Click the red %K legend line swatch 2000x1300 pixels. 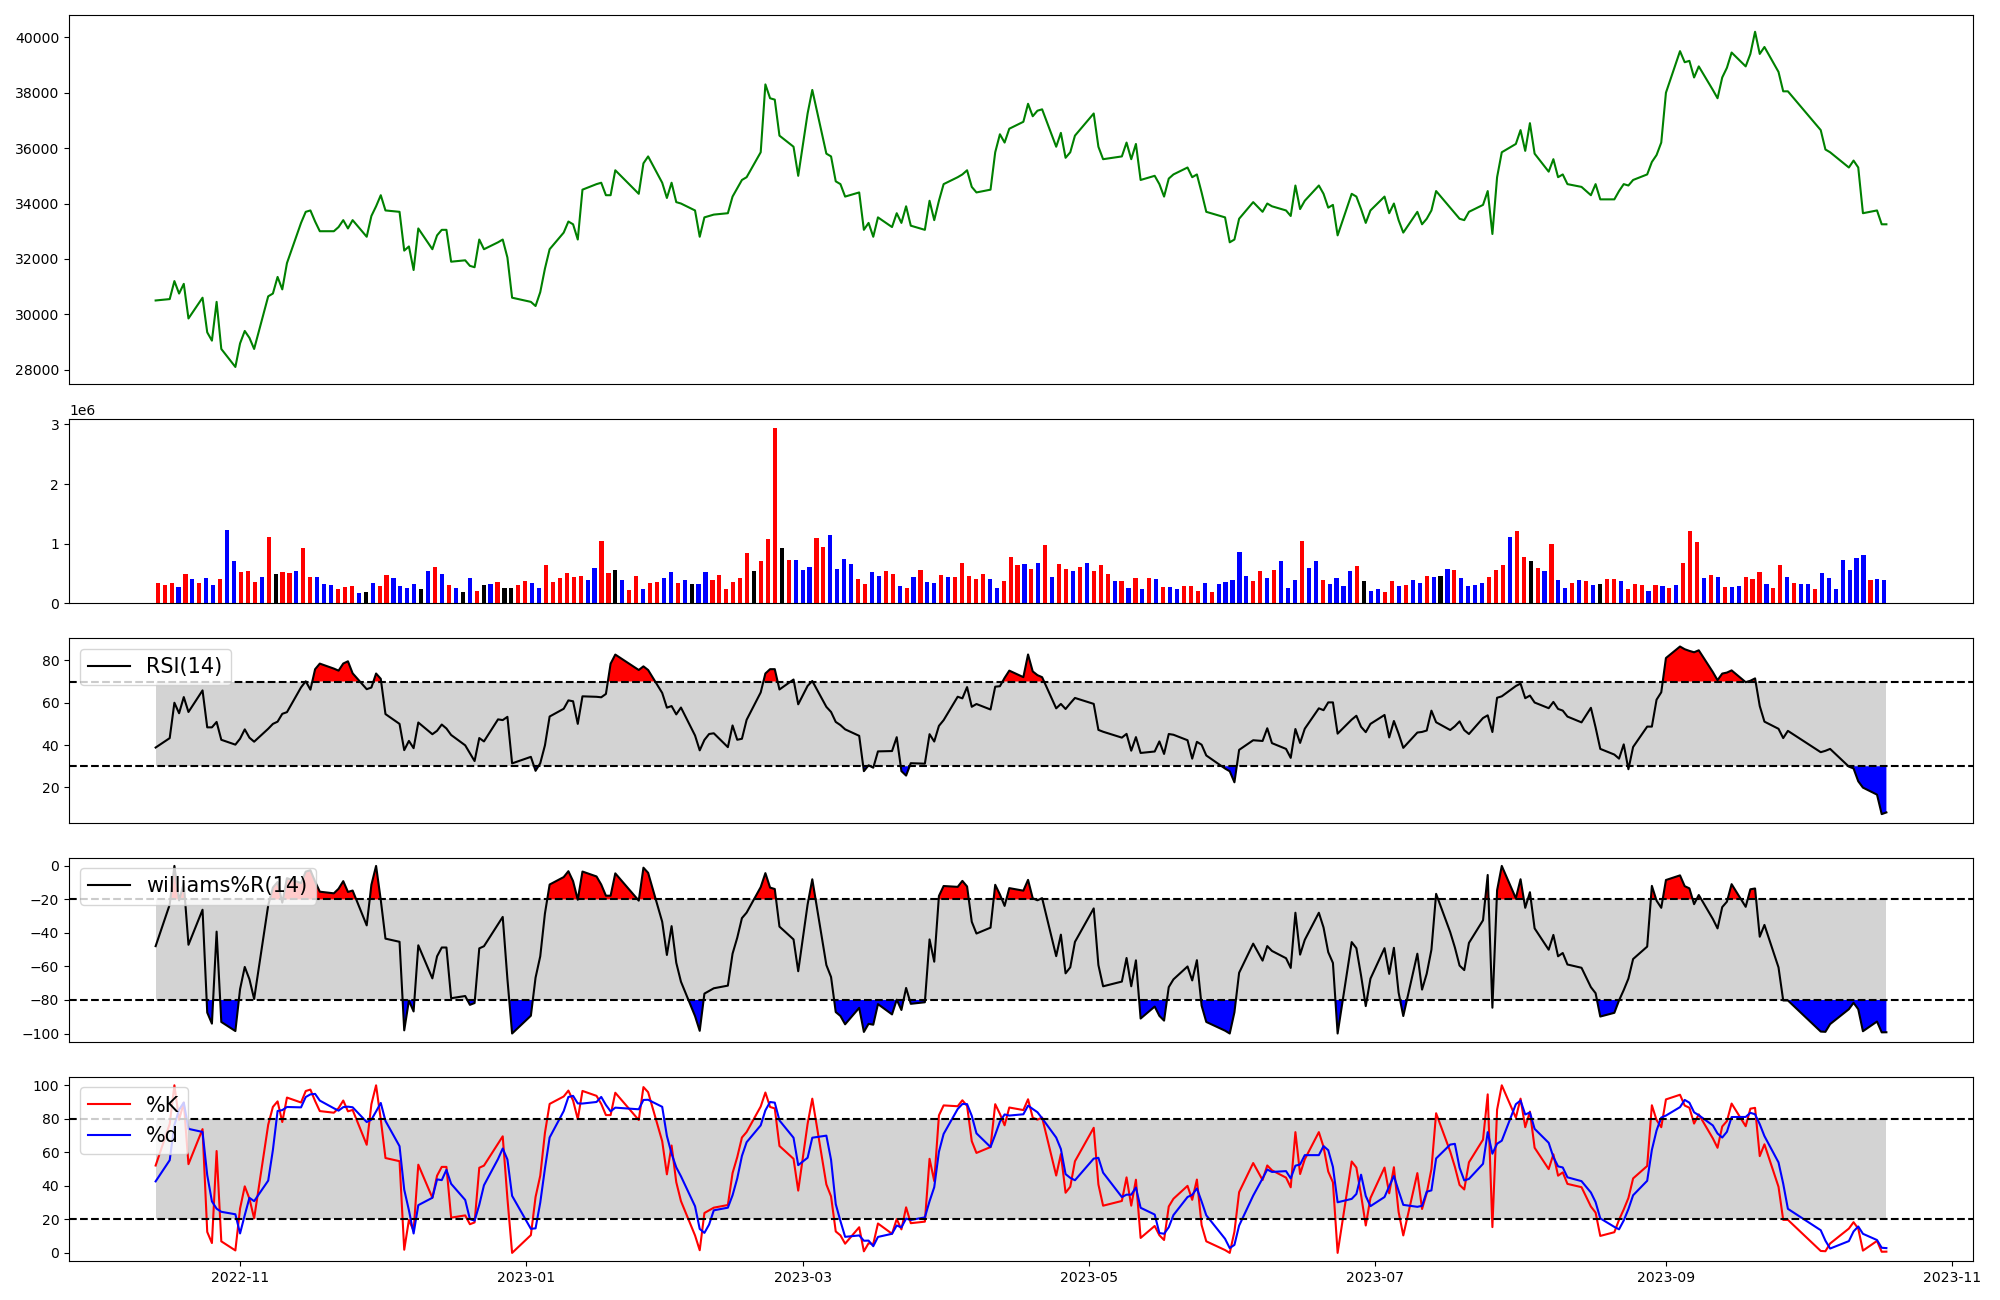tap(109, 1105)
